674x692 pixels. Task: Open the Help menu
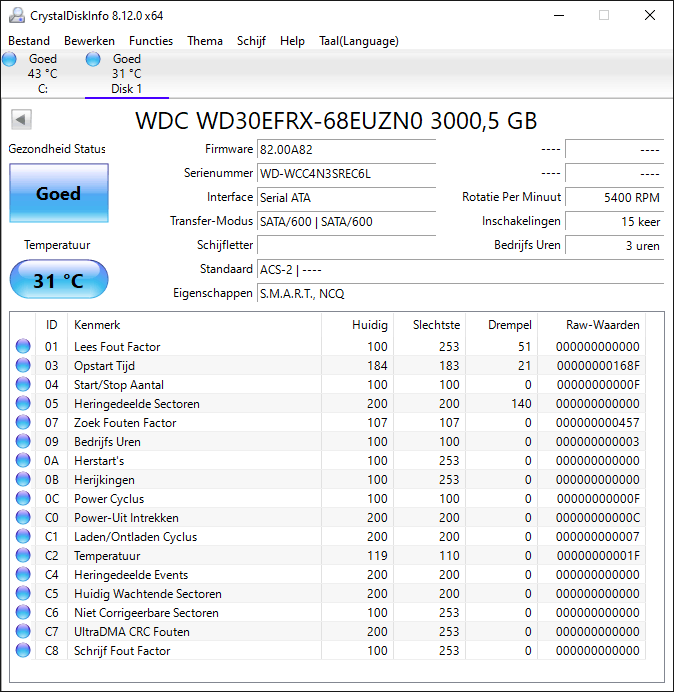tap(292, 41)
